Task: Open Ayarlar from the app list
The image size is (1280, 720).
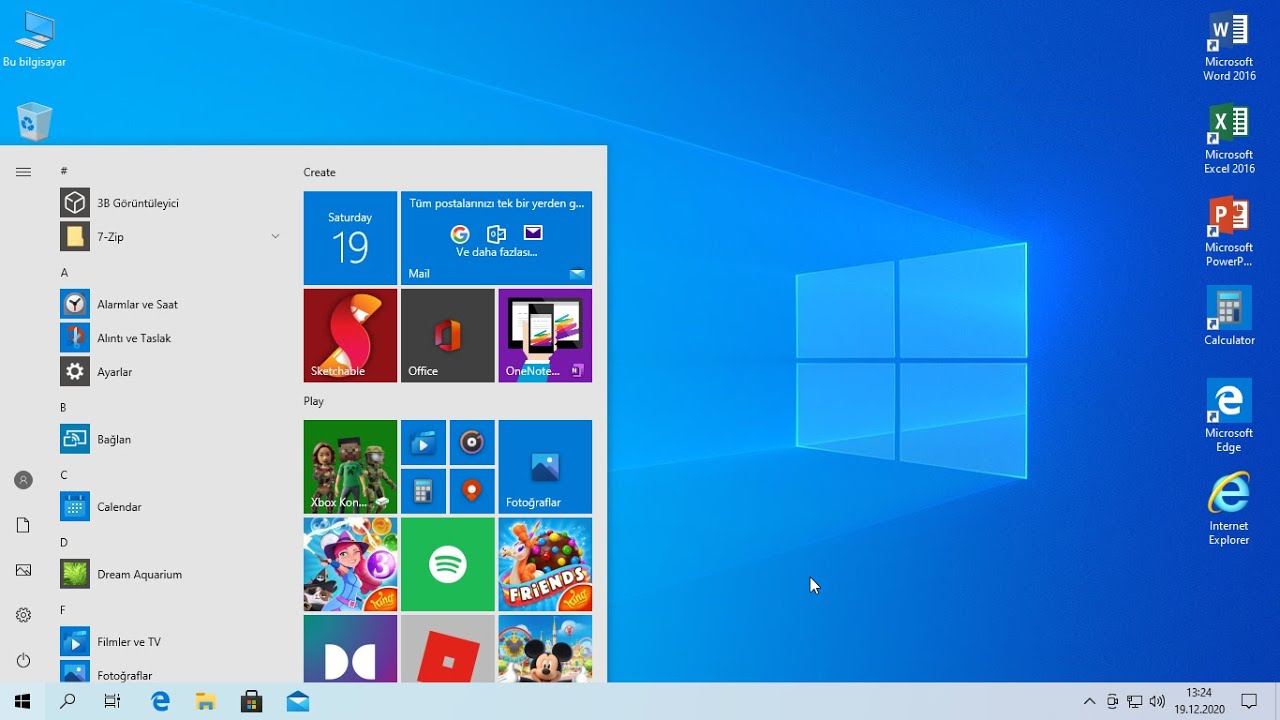Action: (x=170, y=372)
